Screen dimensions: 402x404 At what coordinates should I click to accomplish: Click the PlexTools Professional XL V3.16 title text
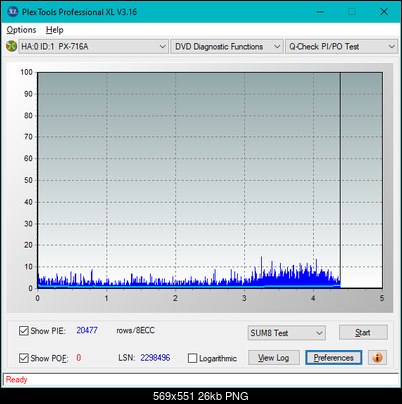pyautogui.click(x=79, y=12)
